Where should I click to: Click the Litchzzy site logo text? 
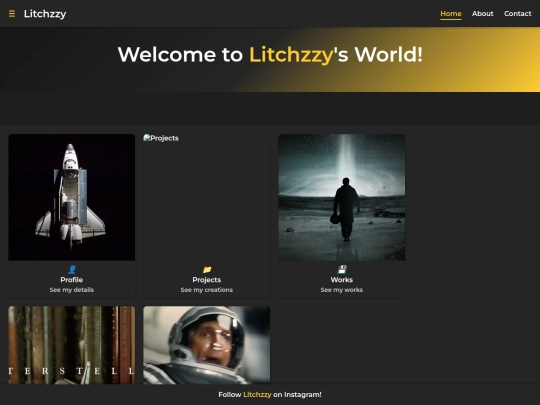45,14
